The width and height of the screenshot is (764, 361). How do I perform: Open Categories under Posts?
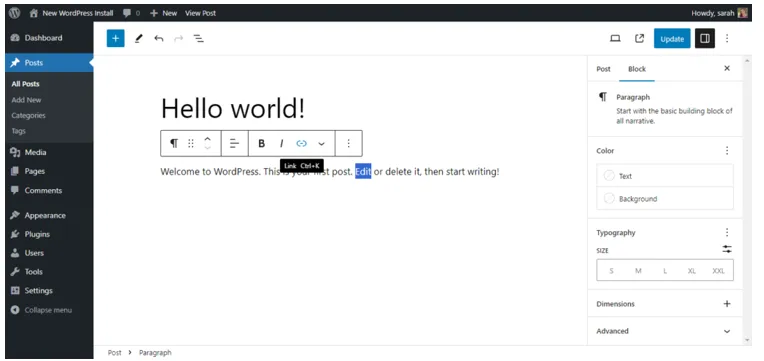point(28,115)
